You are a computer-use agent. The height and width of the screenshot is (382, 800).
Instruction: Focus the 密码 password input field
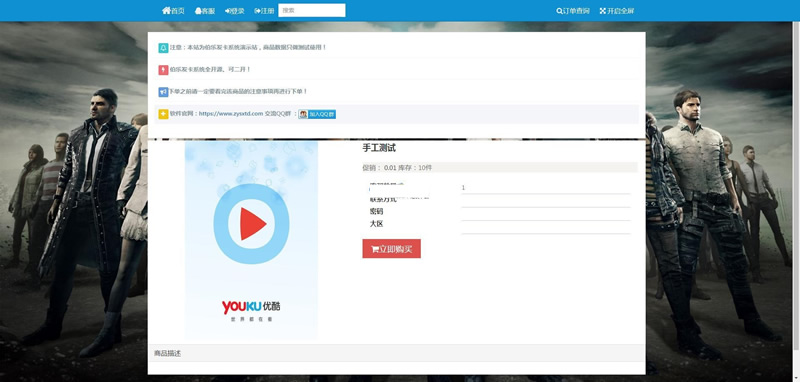(x=546, y=215)
